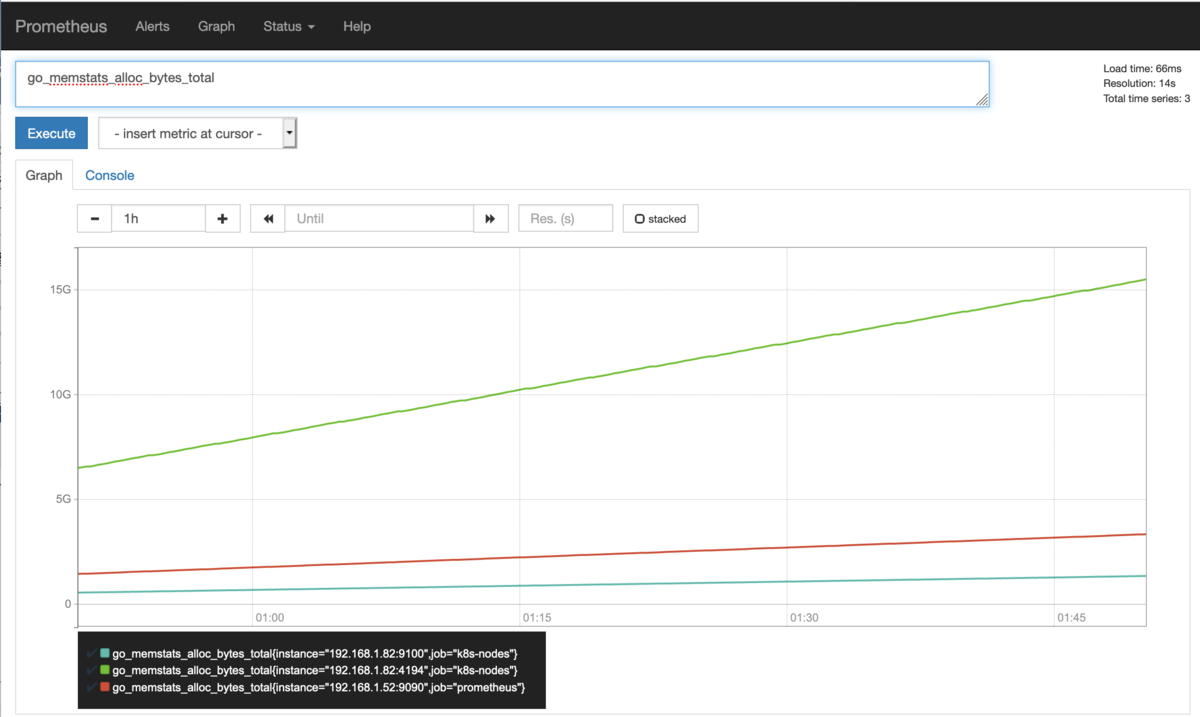Click the Prometheus brand logo text
The image size is (1200, 717).
pyautogui.click(x=61, y=27)
